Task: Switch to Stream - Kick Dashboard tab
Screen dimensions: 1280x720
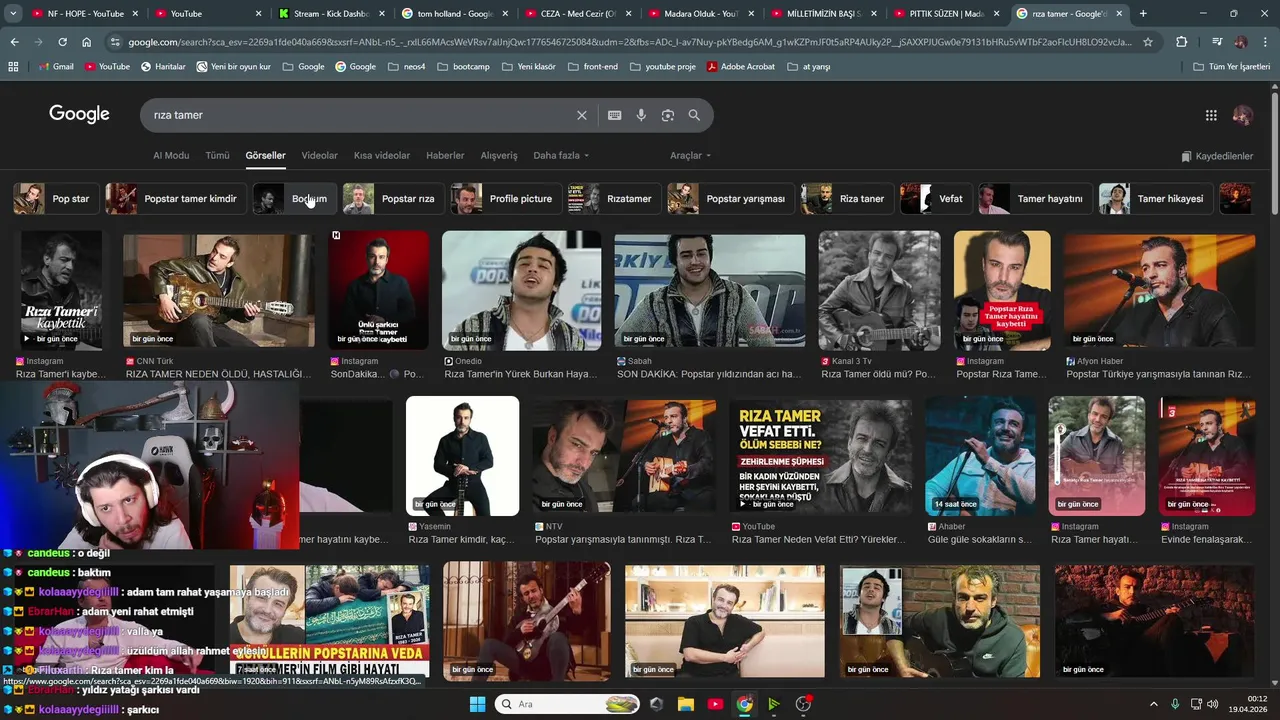Action: pyautogui.click(x=330, y=13)
